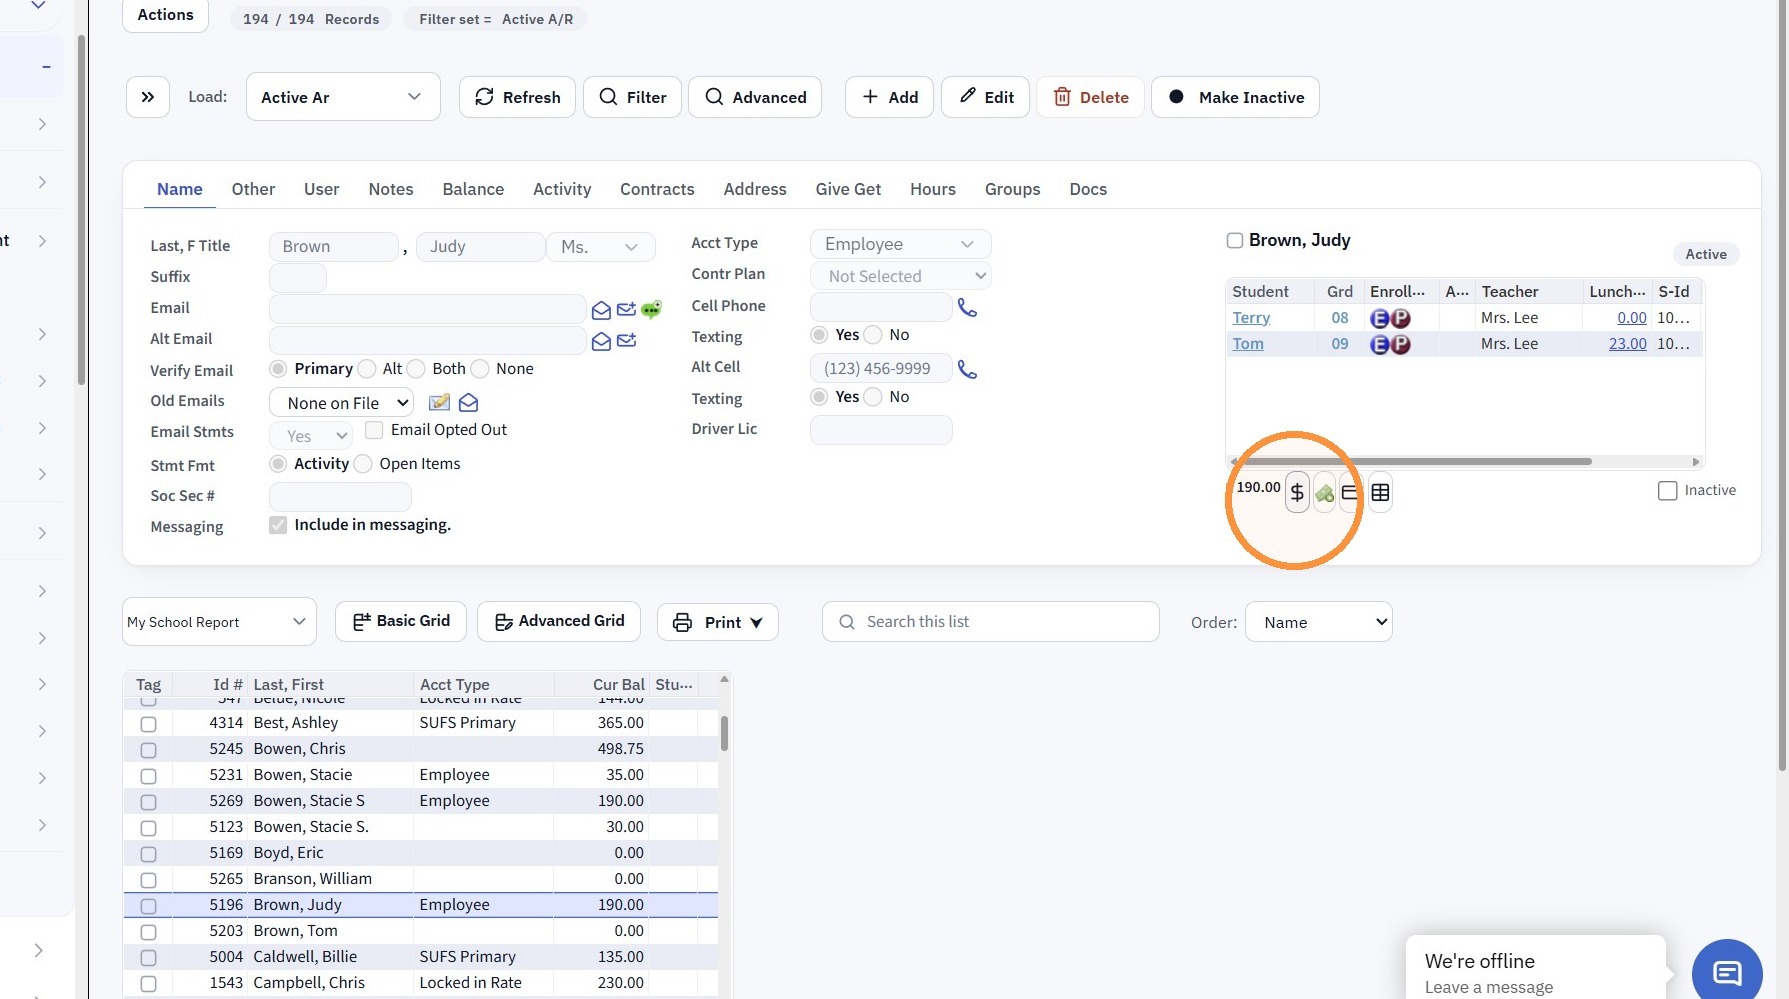
Task: Switch to Basic Grid view
Action: point(401,621)
